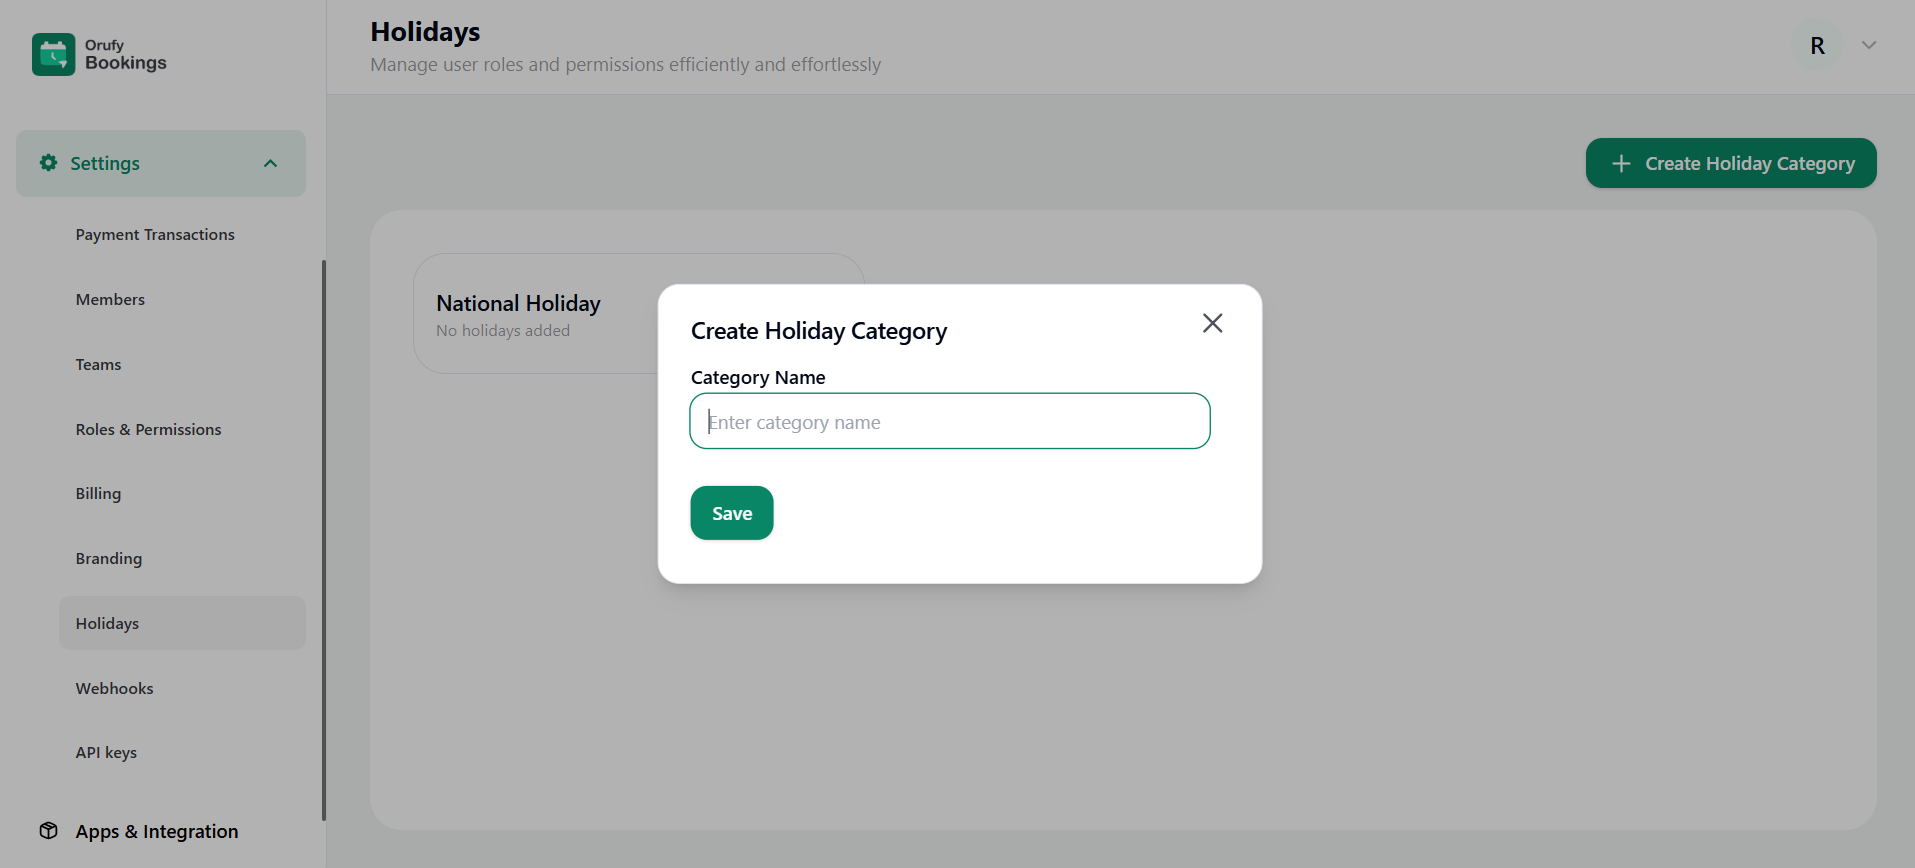Click the sidebar vertical scrollbar

tap(323, 540)
